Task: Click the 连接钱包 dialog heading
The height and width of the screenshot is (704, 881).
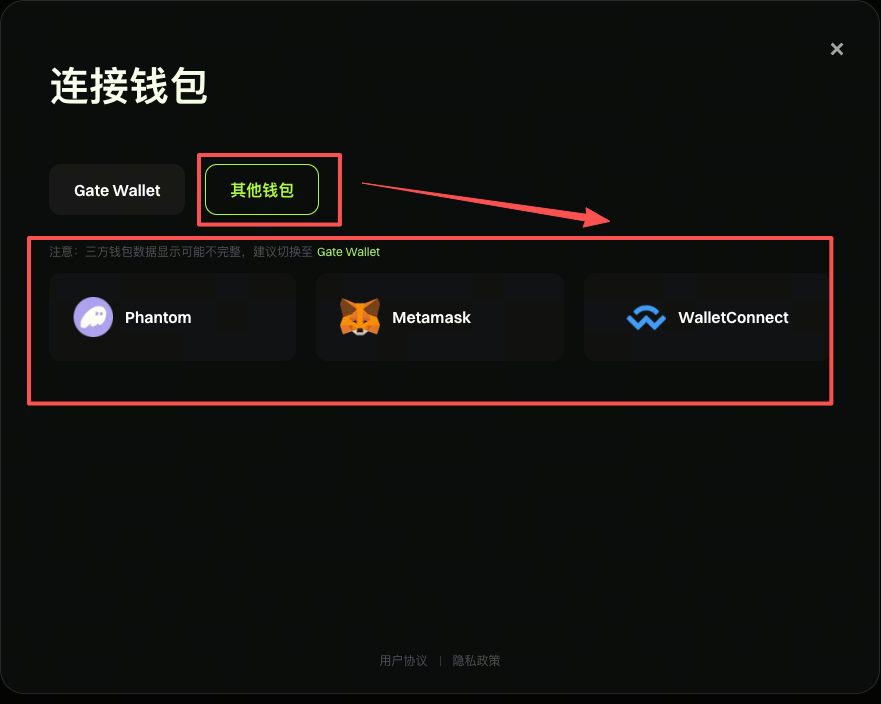Action: click(129, 86)
